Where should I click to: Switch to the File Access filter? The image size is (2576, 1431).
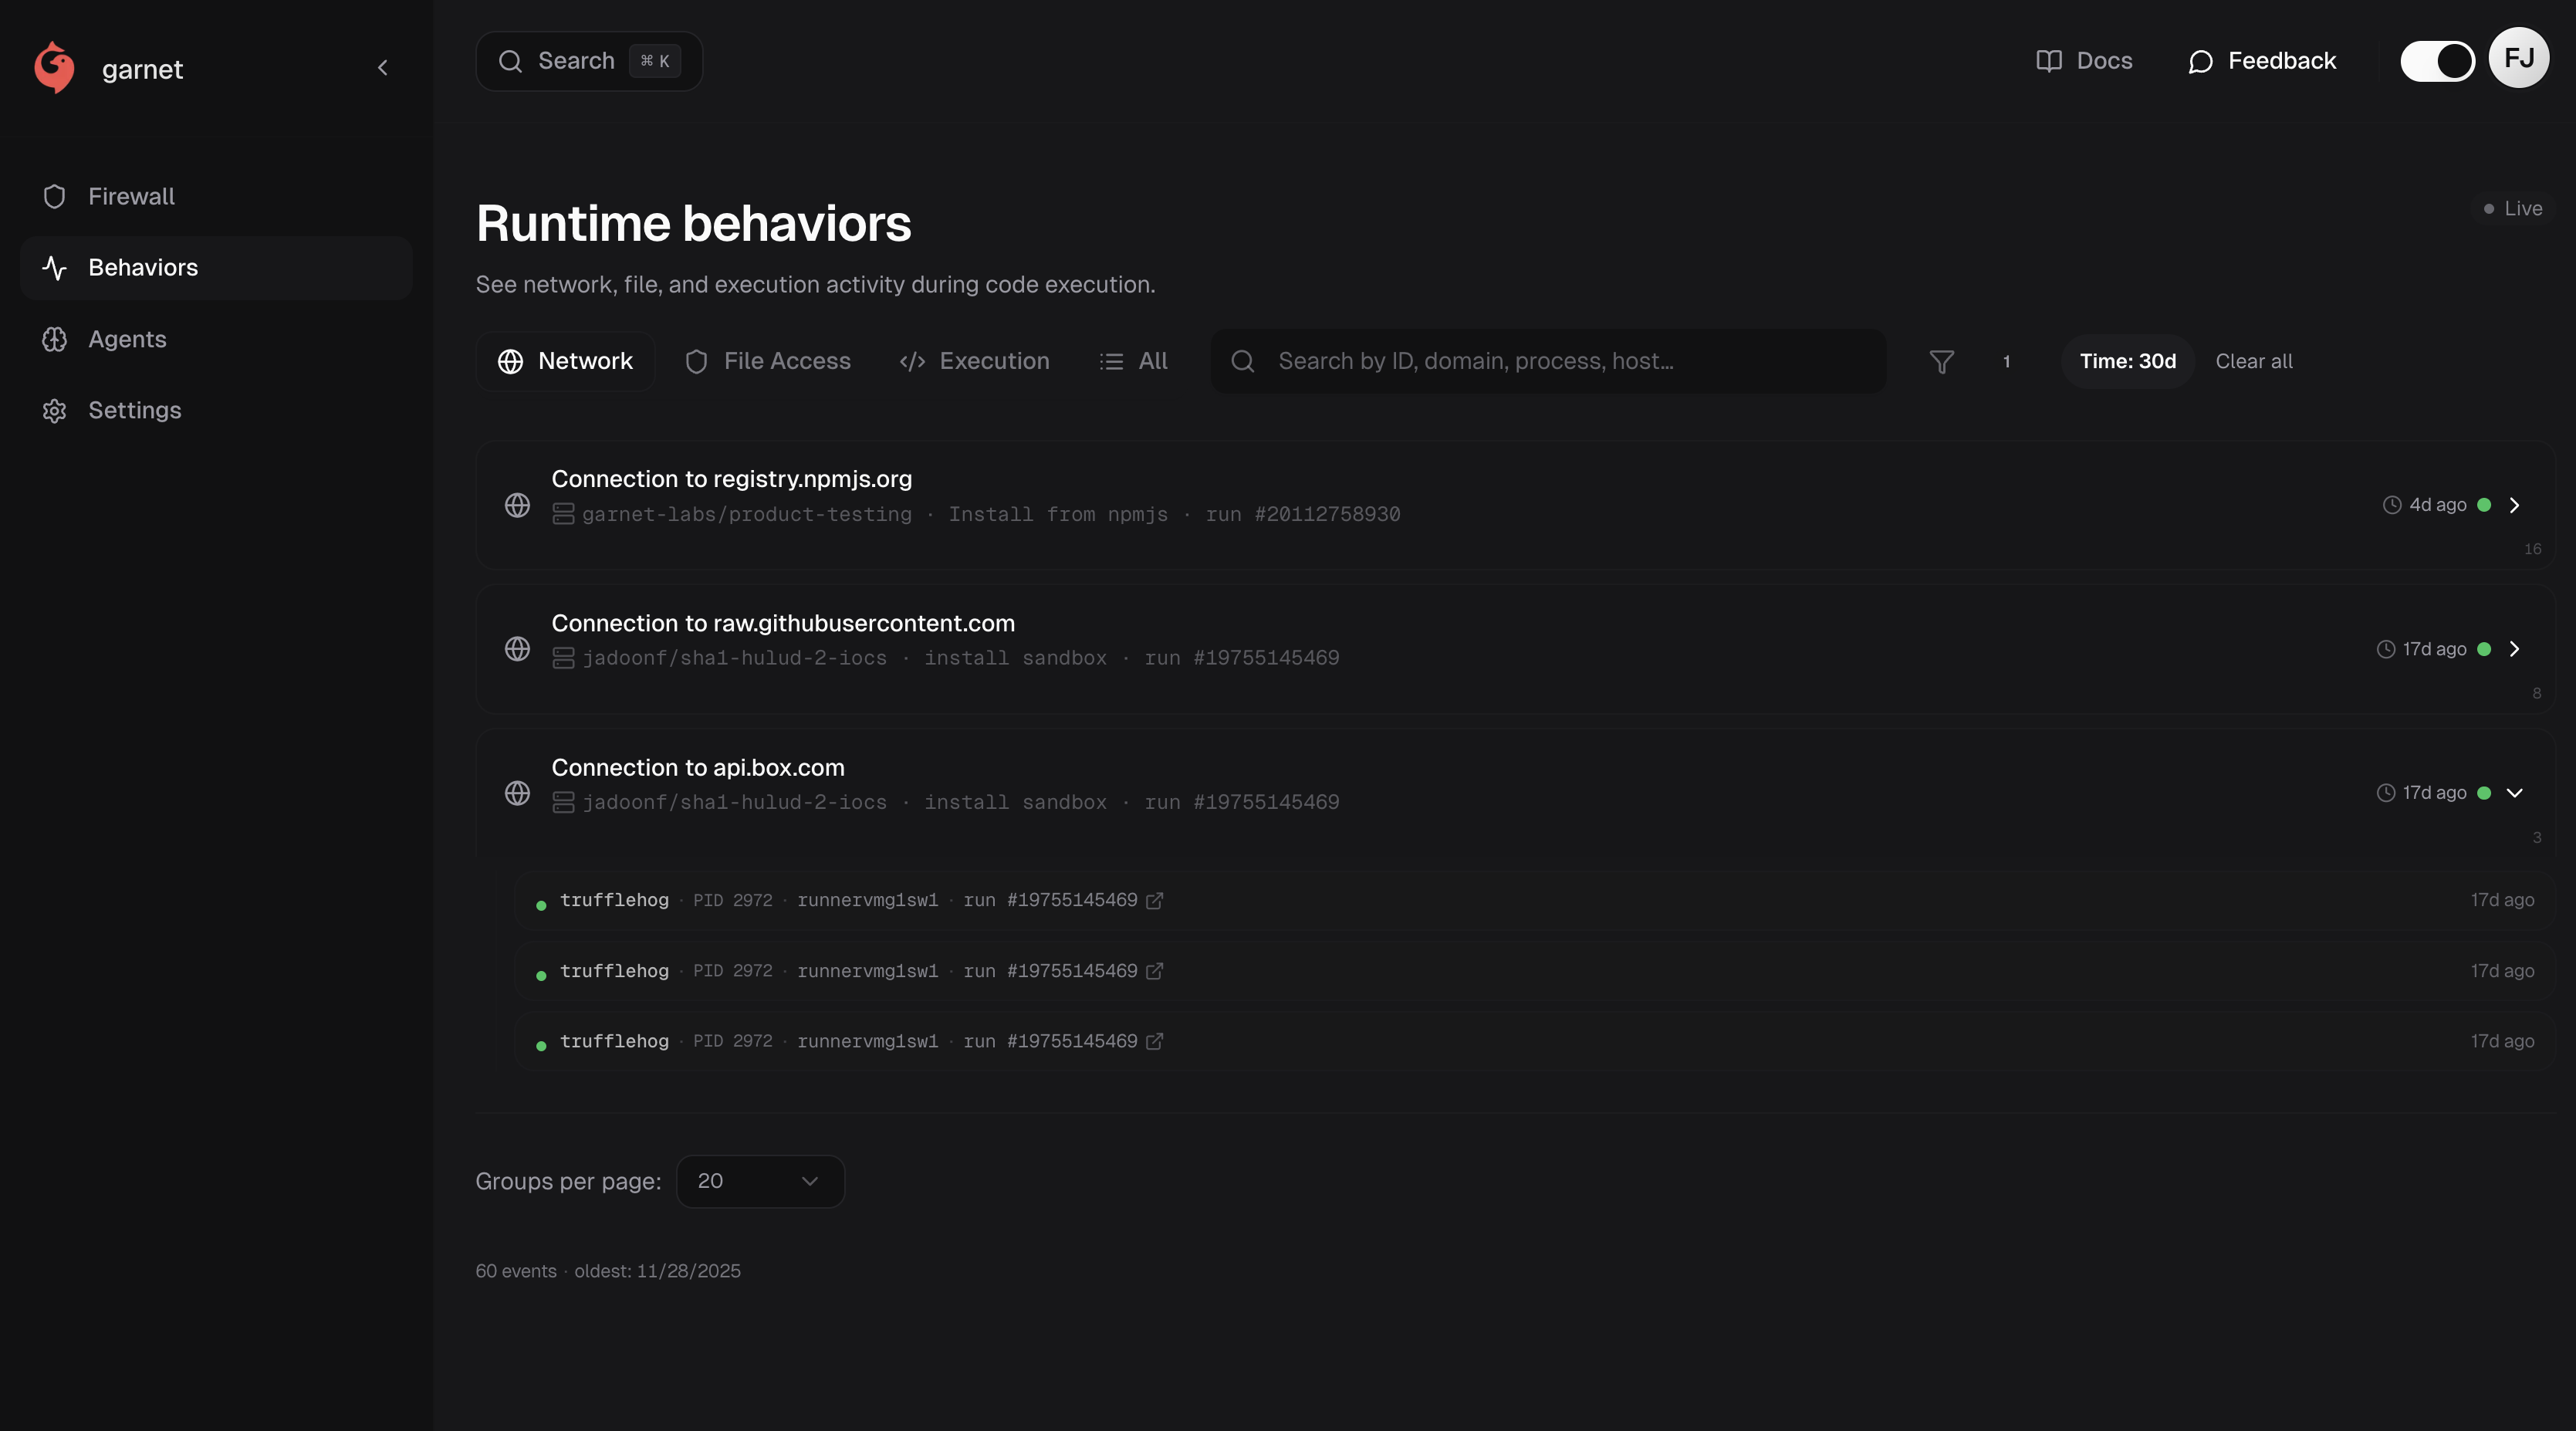767,361
